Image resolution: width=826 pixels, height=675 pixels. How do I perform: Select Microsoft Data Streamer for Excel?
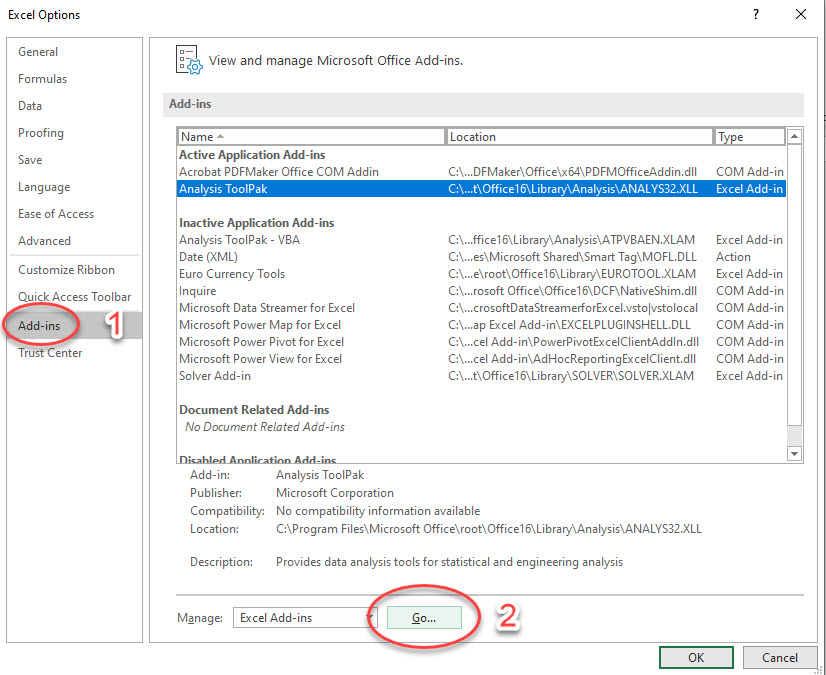pos(481,308)
